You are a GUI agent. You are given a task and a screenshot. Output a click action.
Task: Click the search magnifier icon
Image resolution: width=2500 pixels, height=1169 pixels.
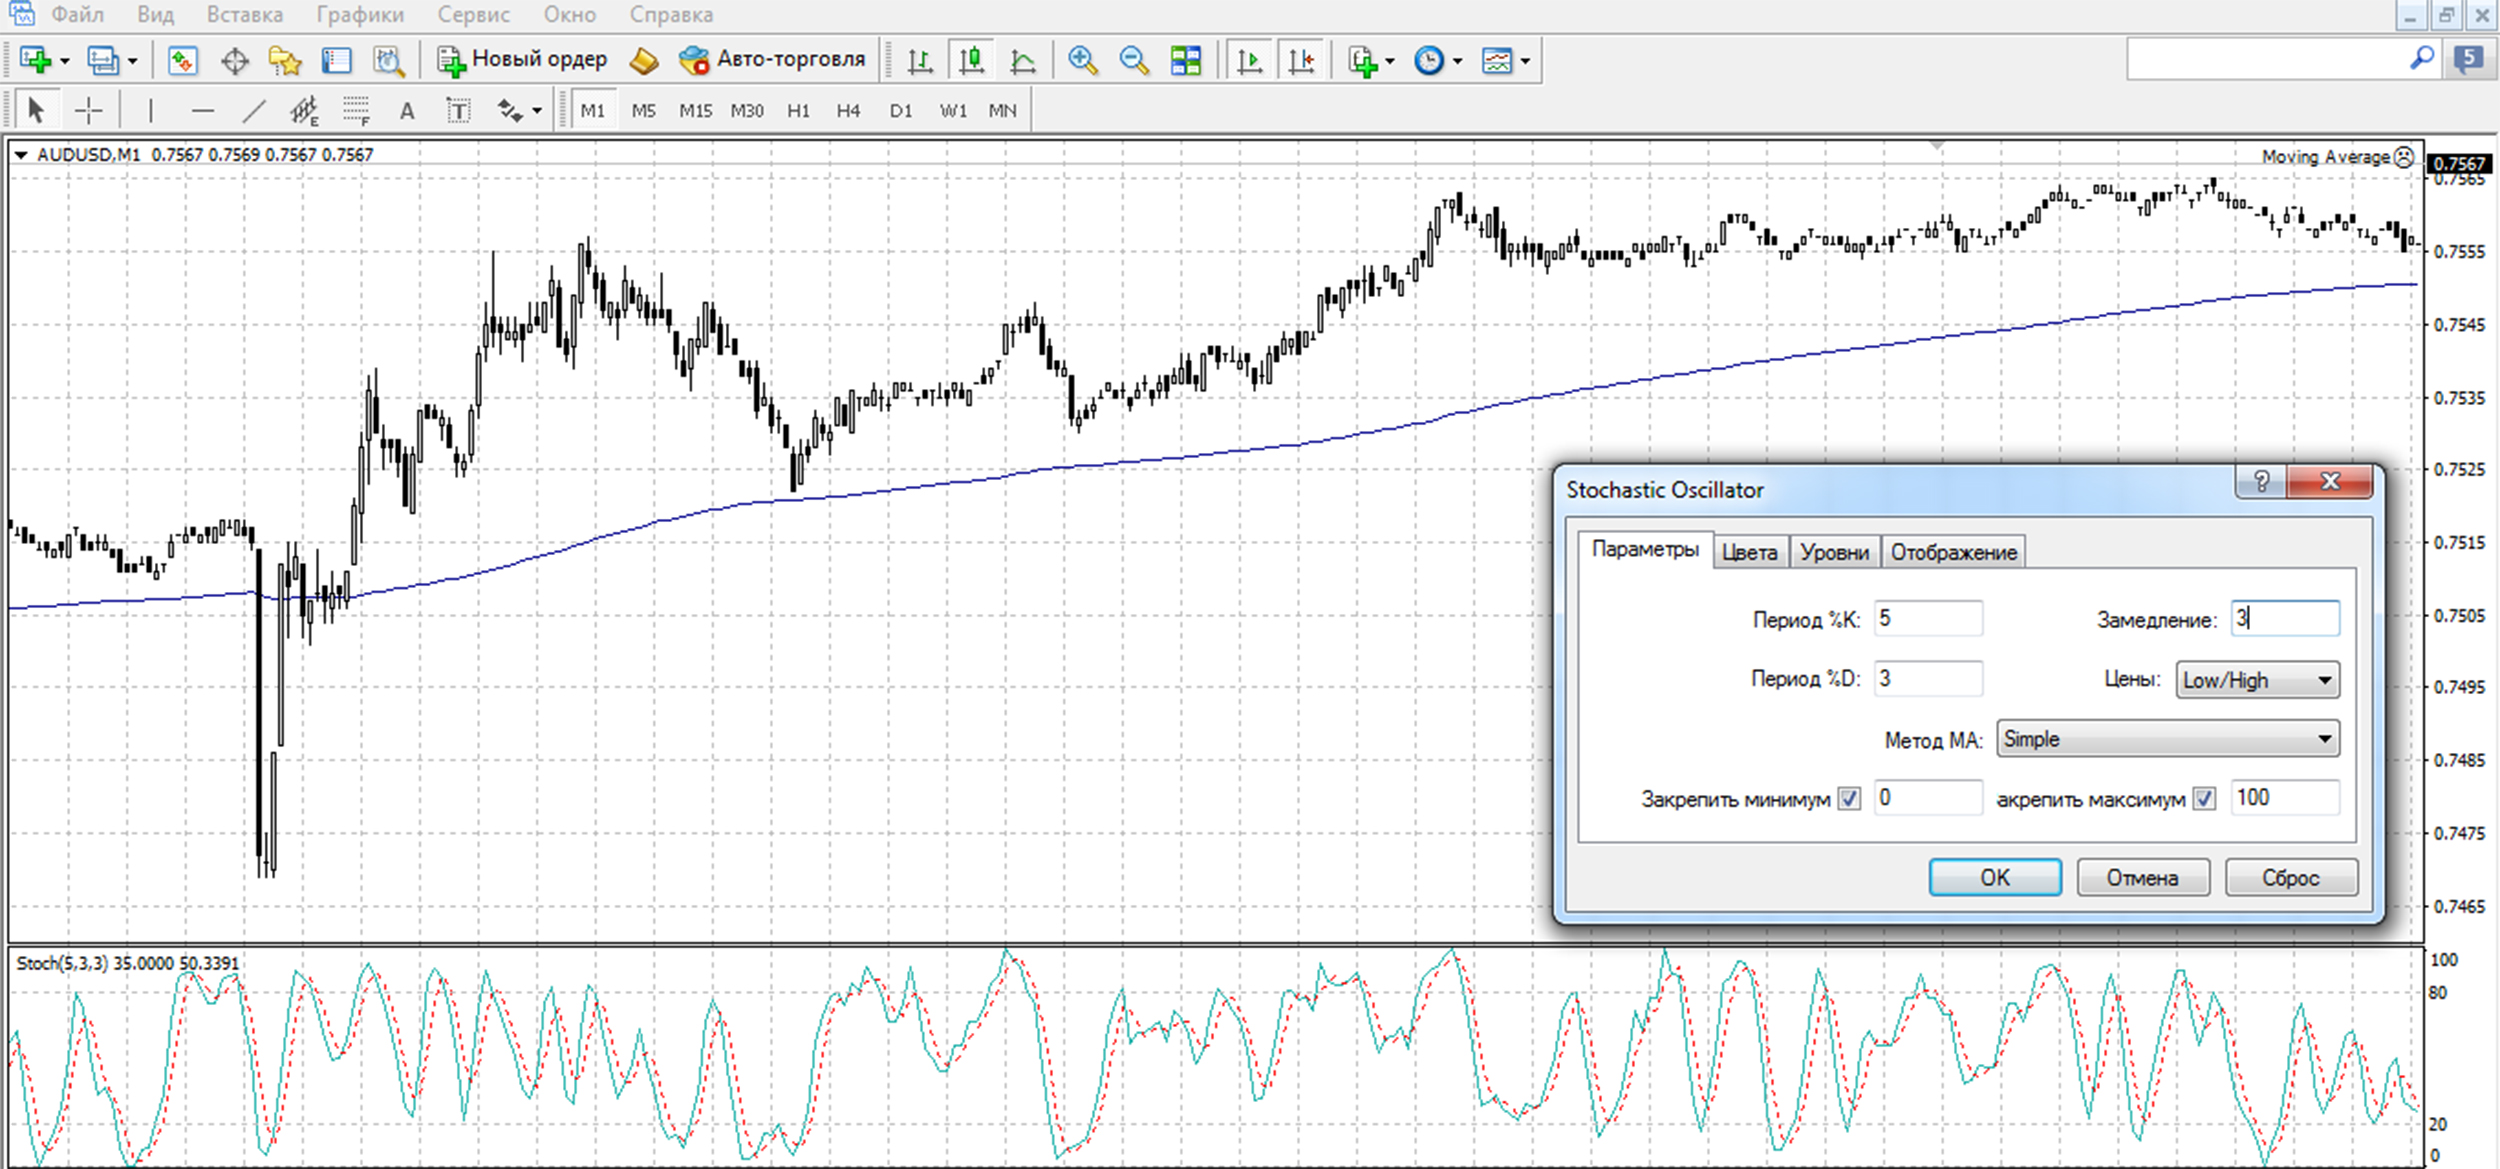pyautogui.click(x=2423, y=59)
